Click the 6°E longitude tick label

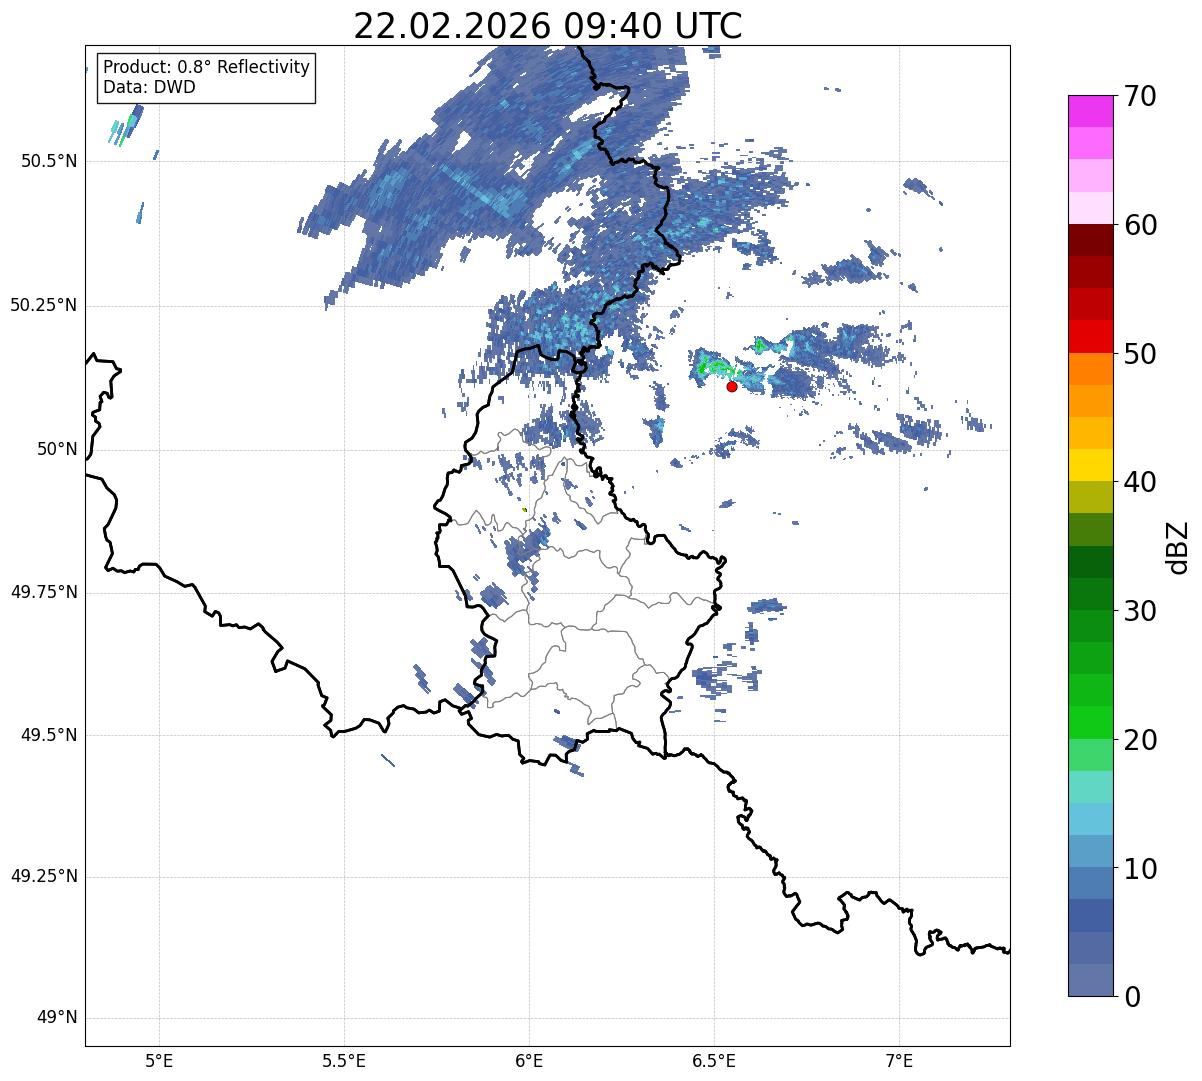[529, 1061]
